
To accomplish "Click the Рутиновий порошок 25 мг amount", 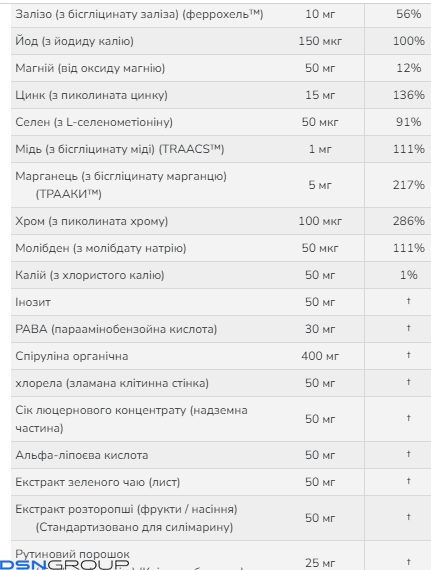I will tap(320, 563).
